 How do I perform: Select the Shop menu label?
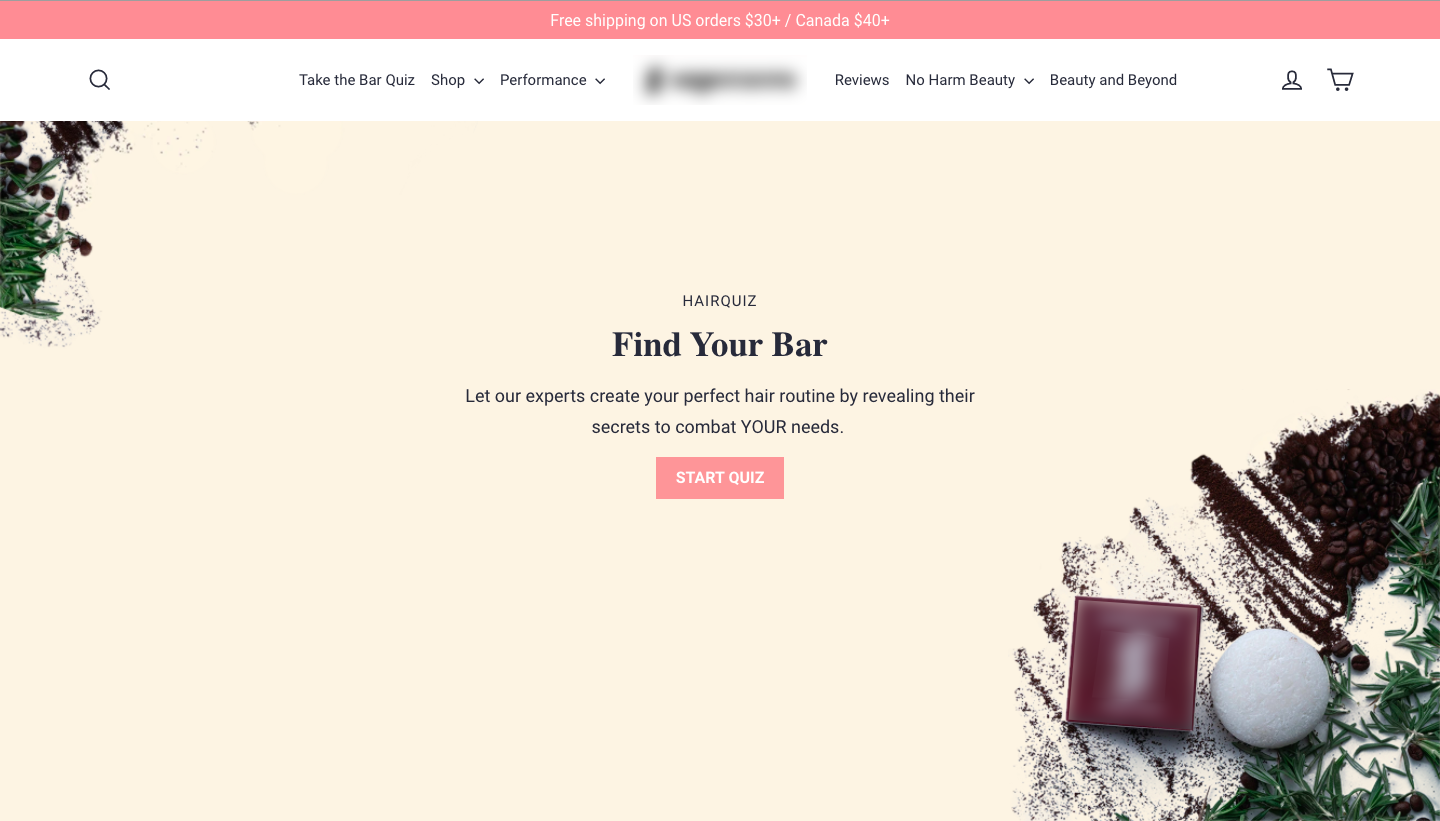[x=448, y=80]
